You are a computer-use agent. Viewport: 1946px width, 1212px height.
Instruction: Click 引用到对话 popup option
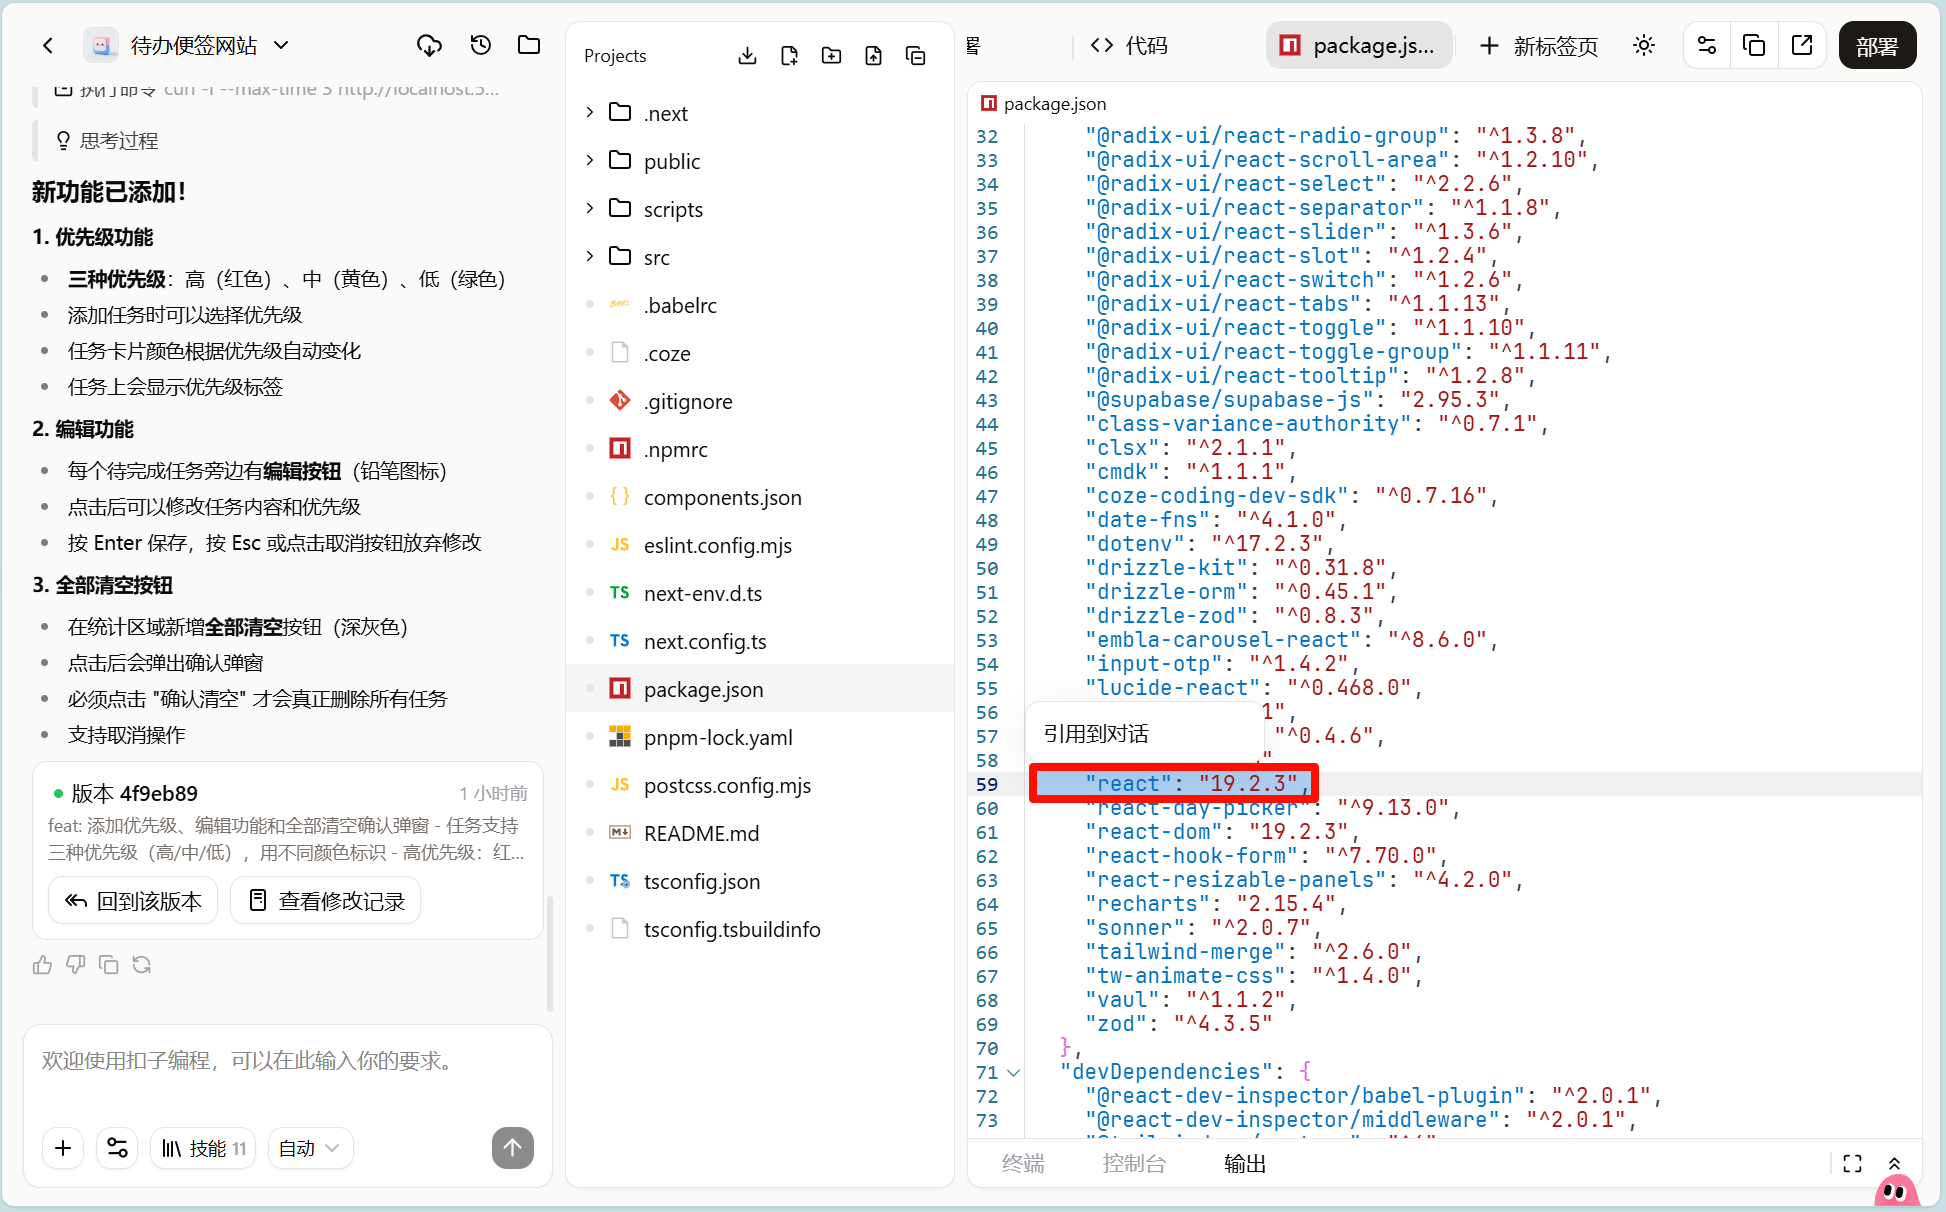[1097, 734]
